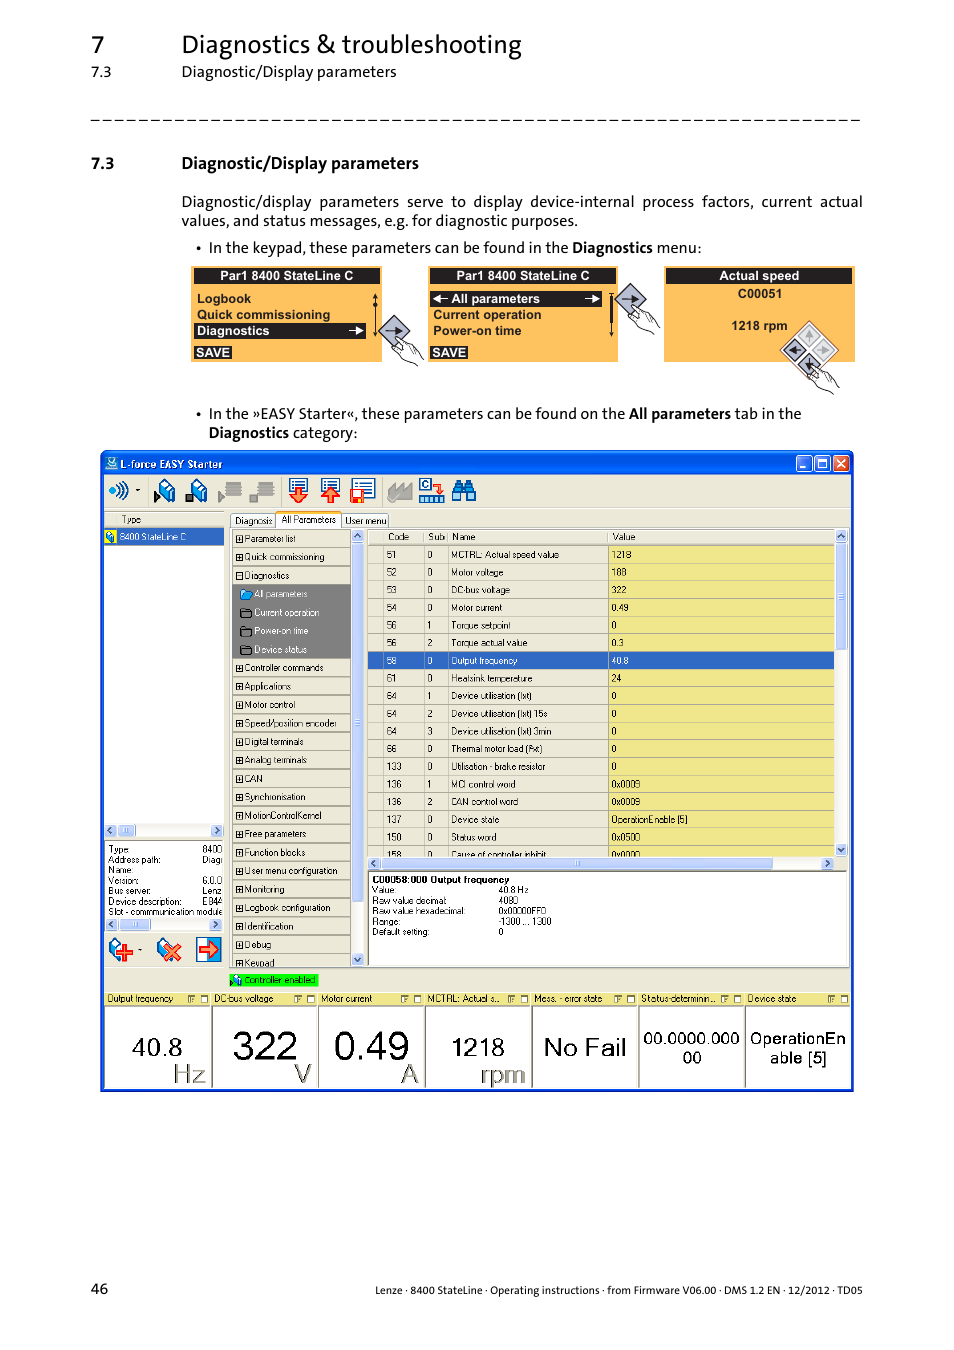954x1350 pixels.
Task: Switch to the User menu tab
Action: click(365, 521)
